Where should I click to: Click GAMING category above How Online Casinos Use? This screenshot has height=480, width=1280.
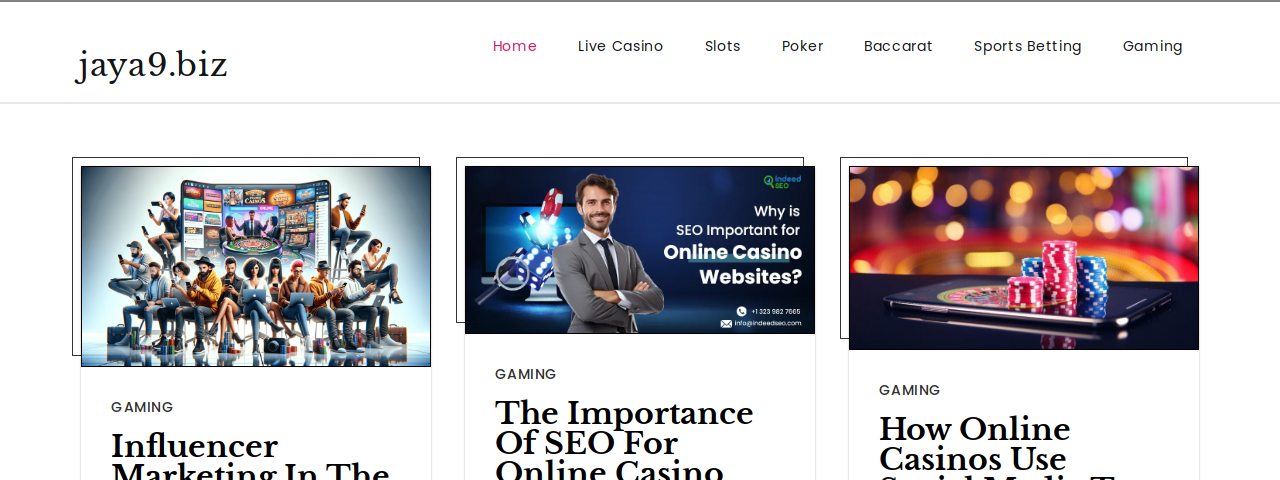point(910,390)
